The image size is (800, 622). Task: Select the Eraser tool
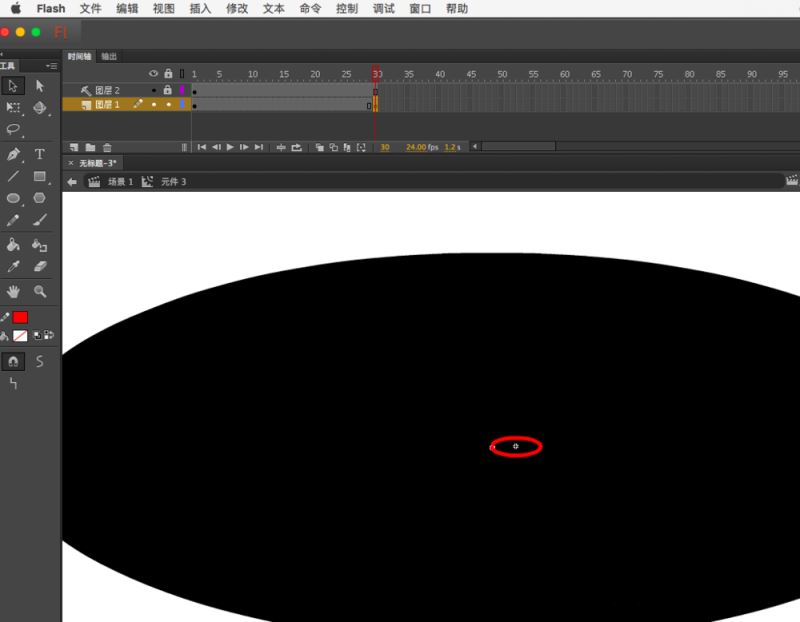click(39, 266)
